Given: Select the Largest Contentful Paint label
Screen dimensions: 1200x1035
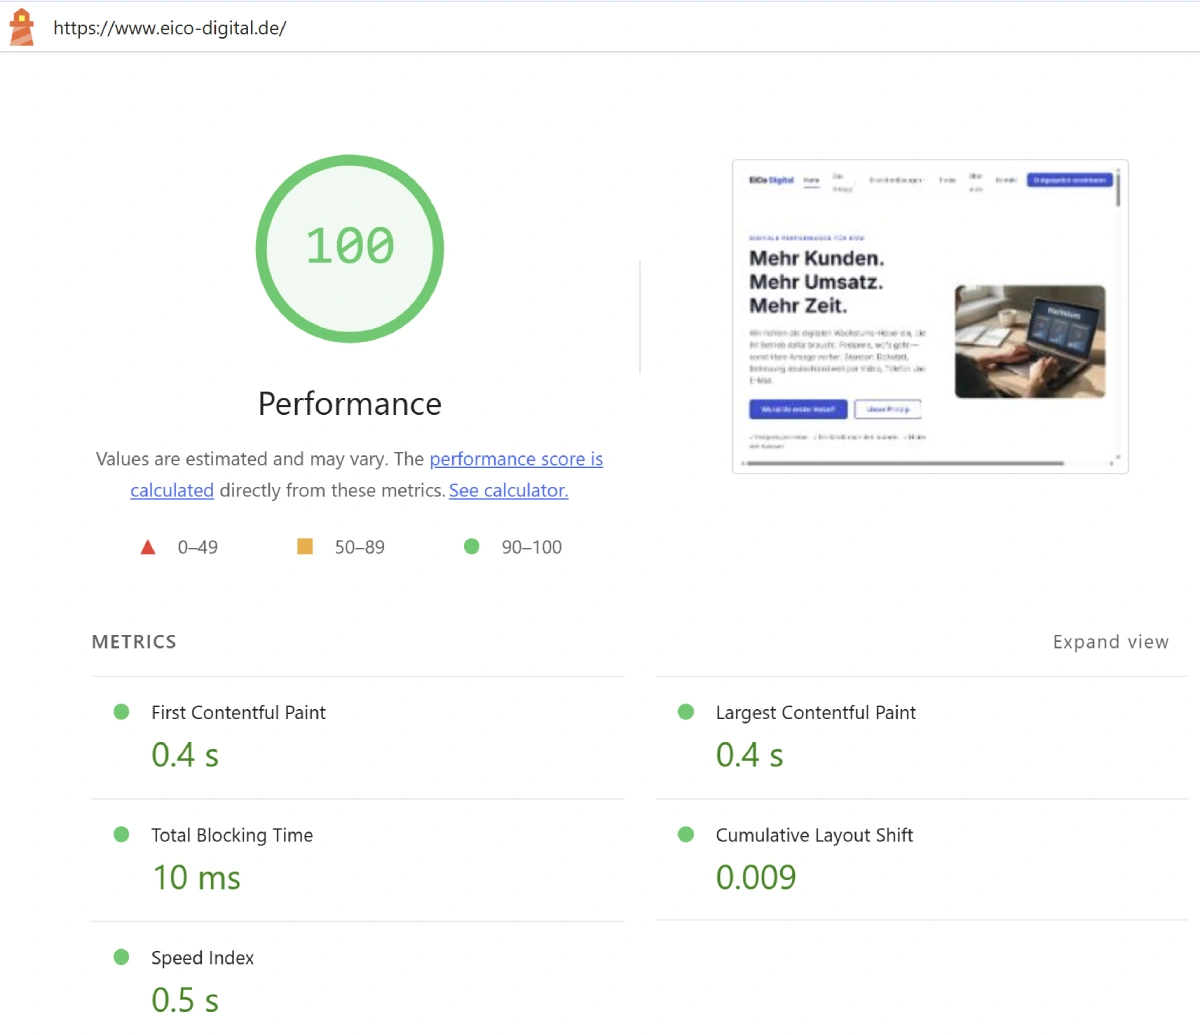Looking at the screenshot, I should pos(815,712).
